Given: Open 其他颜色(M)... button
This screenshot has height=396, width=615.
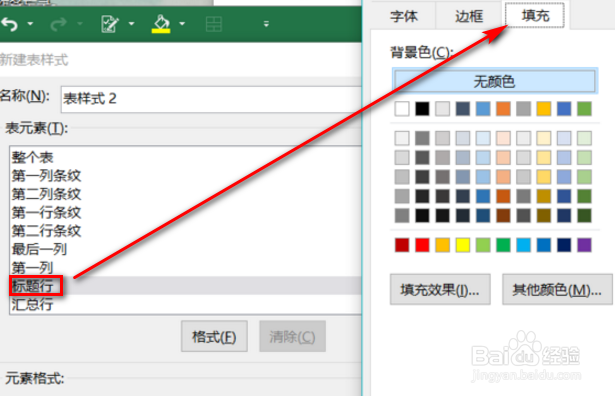Looking at the screenshot, I should tap(557, 290).
